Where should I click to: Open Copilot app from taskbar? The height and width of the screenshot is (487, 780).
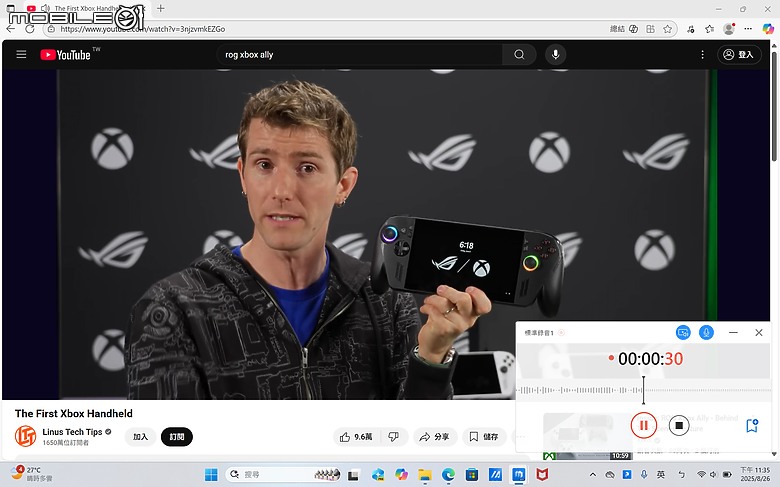click(x=401, y=475)
